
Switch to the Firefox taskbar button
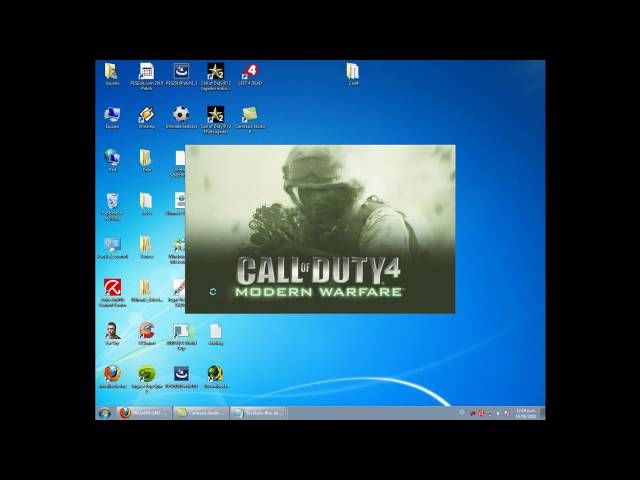click(144, 413)
